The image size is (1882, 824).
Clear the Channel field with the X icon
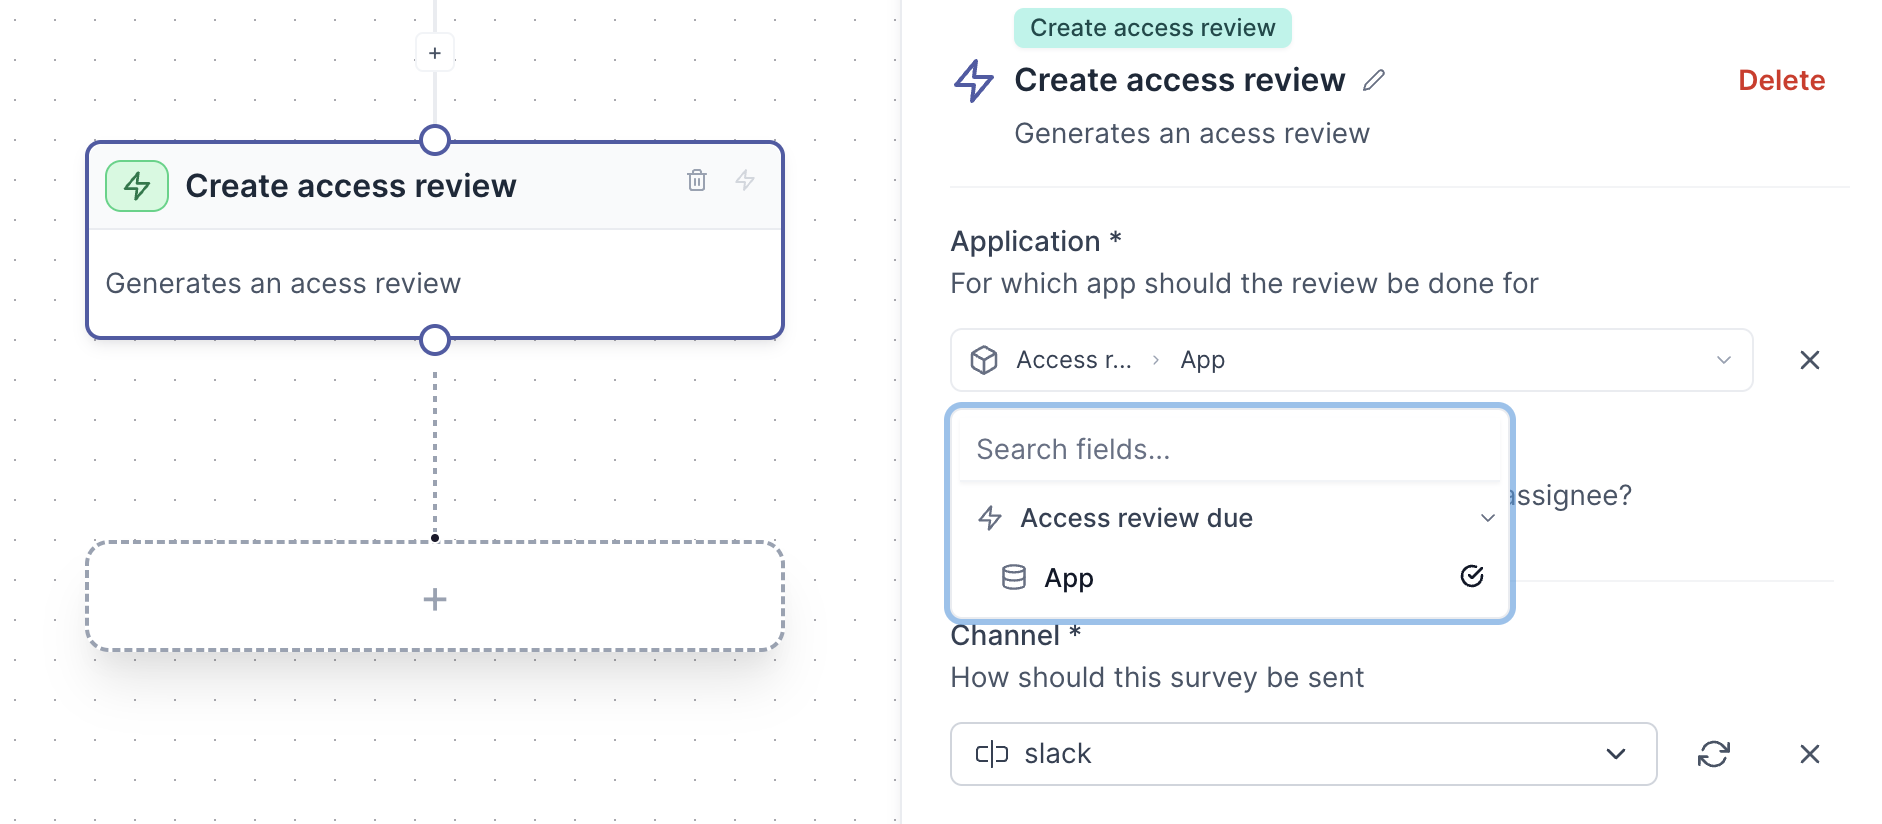pos(1809,754)
